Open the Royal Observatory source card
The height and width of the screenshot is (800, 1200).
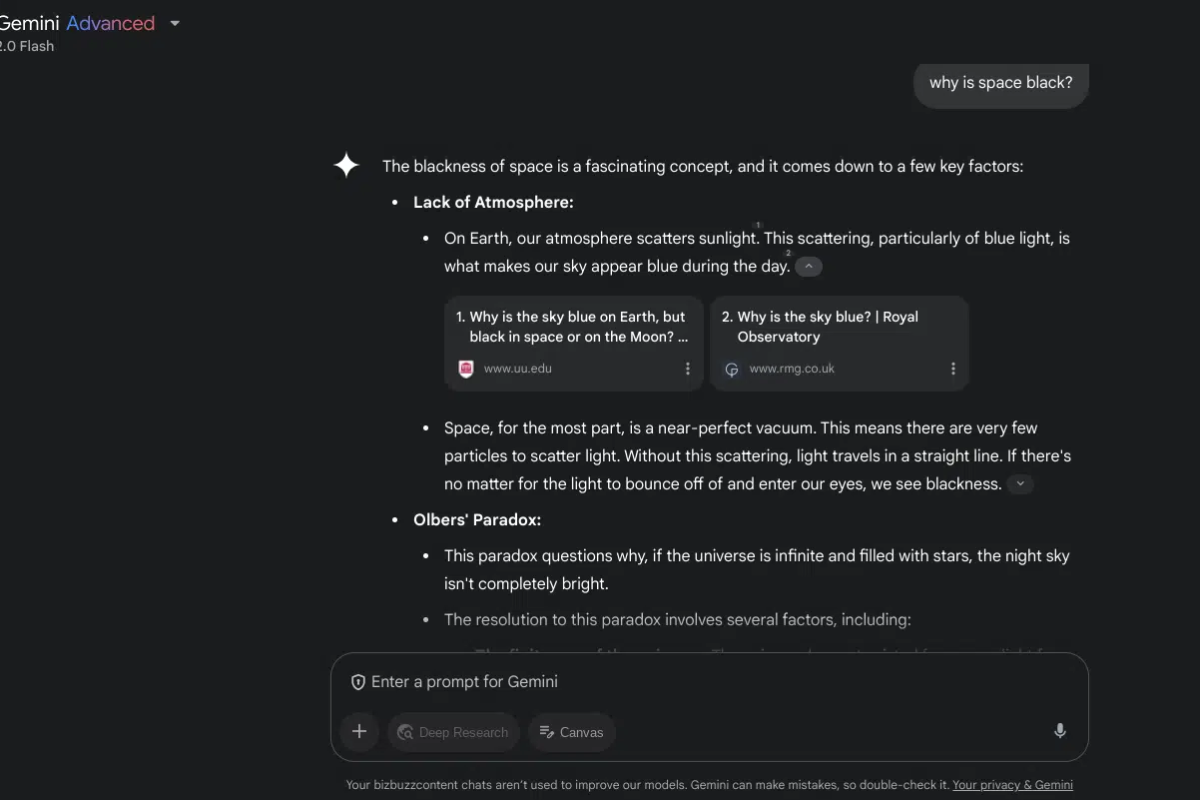(x=839, y=342)
